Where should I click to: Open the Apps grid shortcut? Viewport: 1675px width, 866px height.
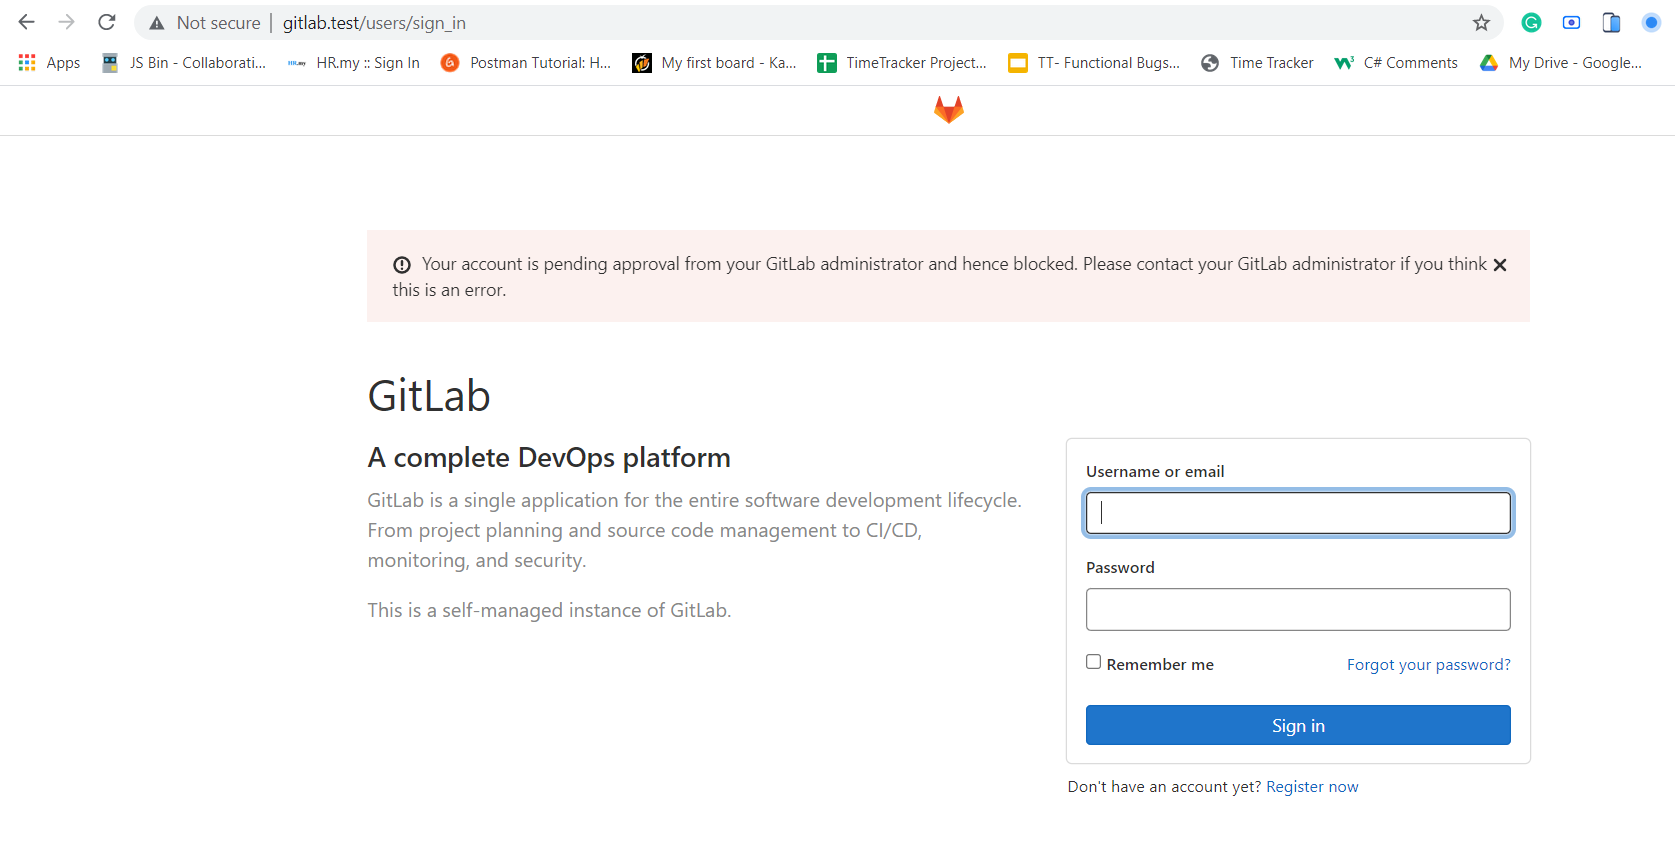(49, 63)
